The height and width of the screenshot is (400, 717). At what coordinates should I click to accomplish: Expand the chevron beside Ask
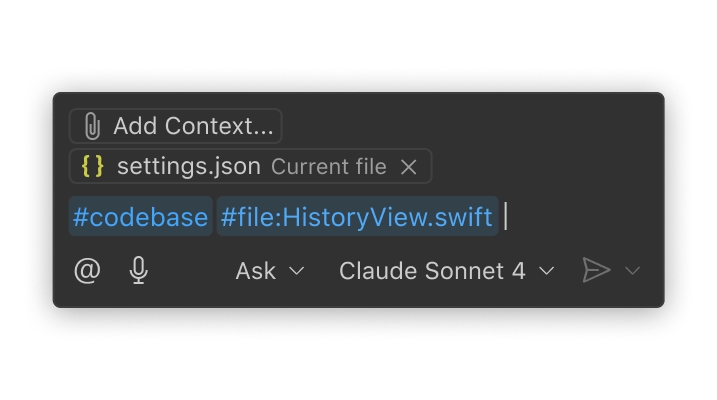(296, 271)
